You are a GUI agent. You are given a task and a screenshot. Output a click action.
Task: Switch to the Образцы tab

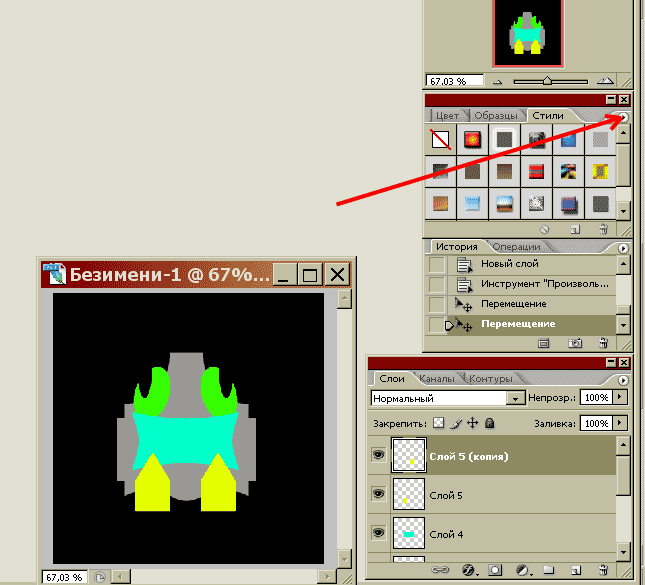[495, 116]
